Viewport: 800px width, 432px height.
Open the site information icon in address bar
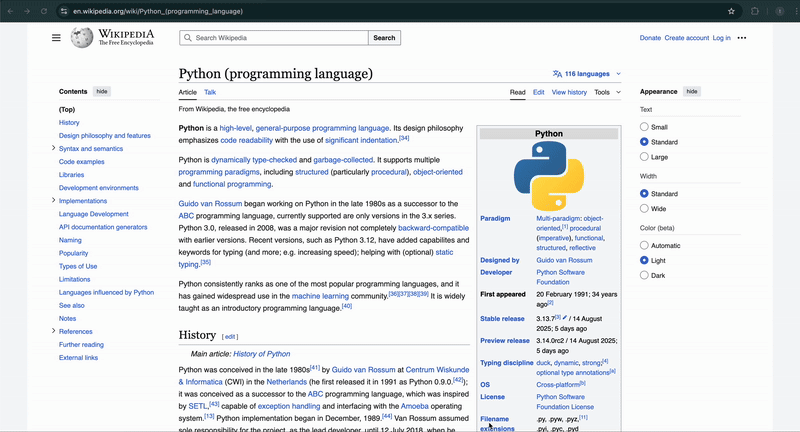[63, 11]
